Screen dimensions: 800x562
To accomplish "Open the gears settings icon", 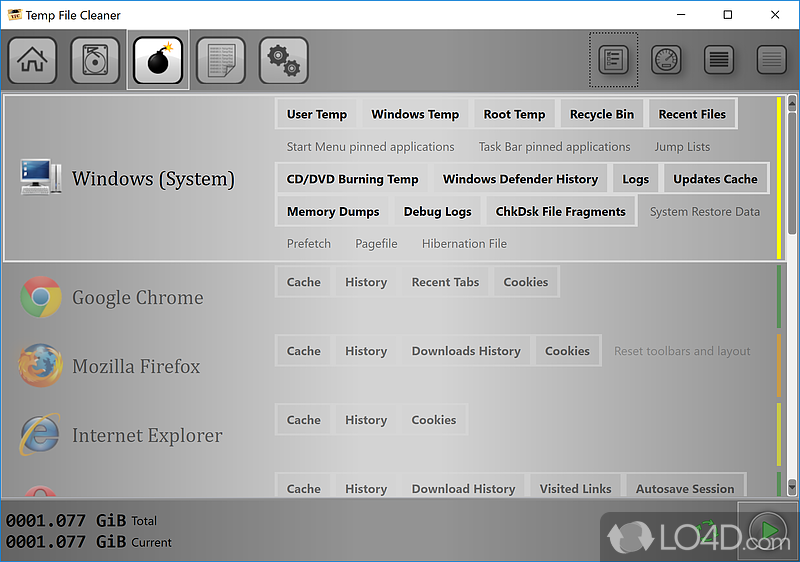I will [284, 60].
